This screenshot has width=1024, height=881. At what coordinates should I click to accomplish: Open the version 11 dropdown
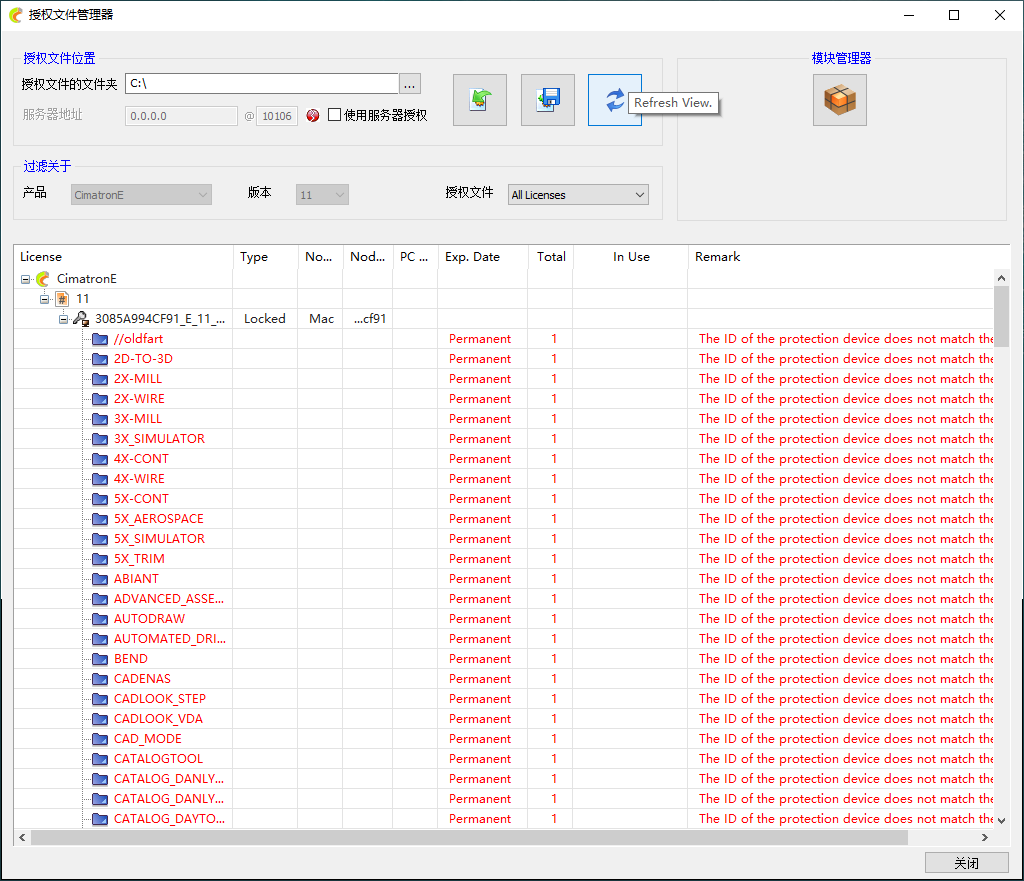322,195
